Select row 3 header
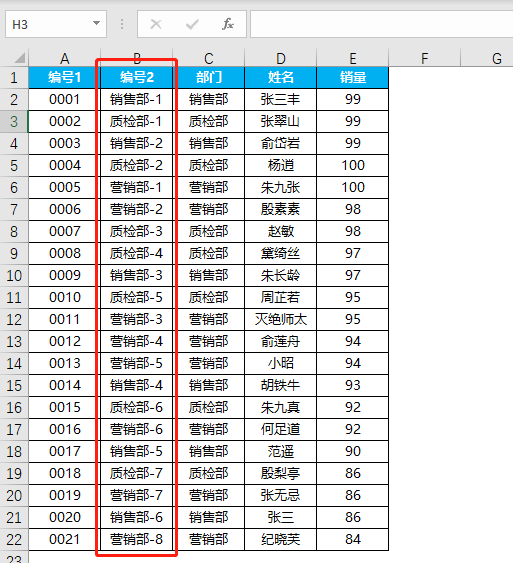Viewport: 513px width, 563px height. point(14,122)
